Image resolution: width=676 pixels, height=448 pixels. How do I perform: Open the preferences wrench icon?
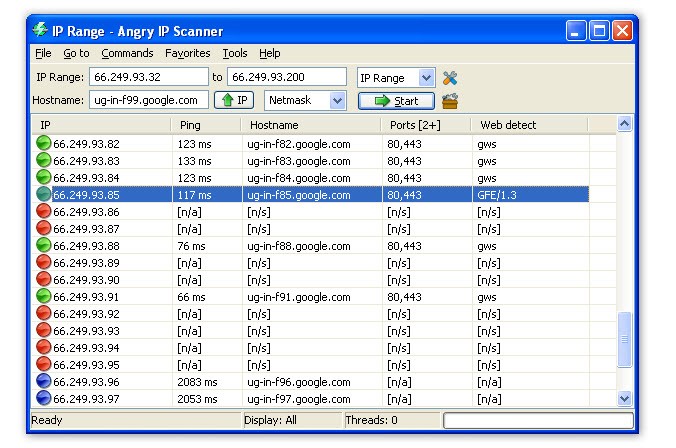450,78
